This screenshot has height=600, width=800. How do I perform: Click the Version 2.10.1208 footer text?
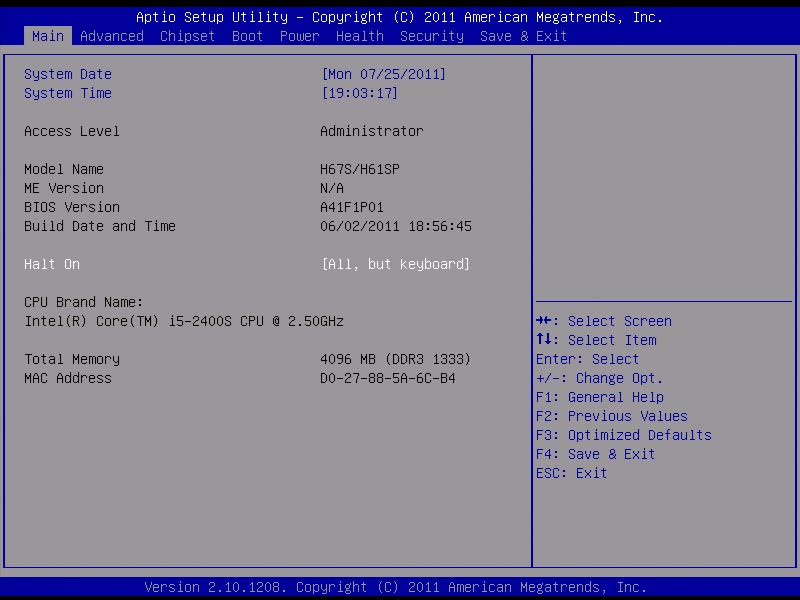(x=395, y=587)
